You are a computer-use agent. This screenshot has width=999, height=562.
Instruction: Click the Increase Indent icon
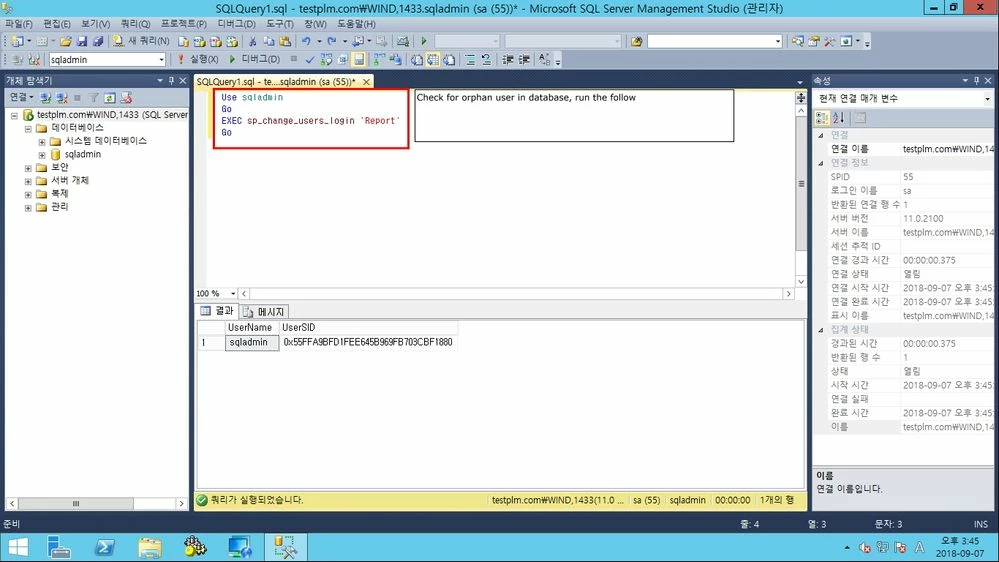point(524,60)
